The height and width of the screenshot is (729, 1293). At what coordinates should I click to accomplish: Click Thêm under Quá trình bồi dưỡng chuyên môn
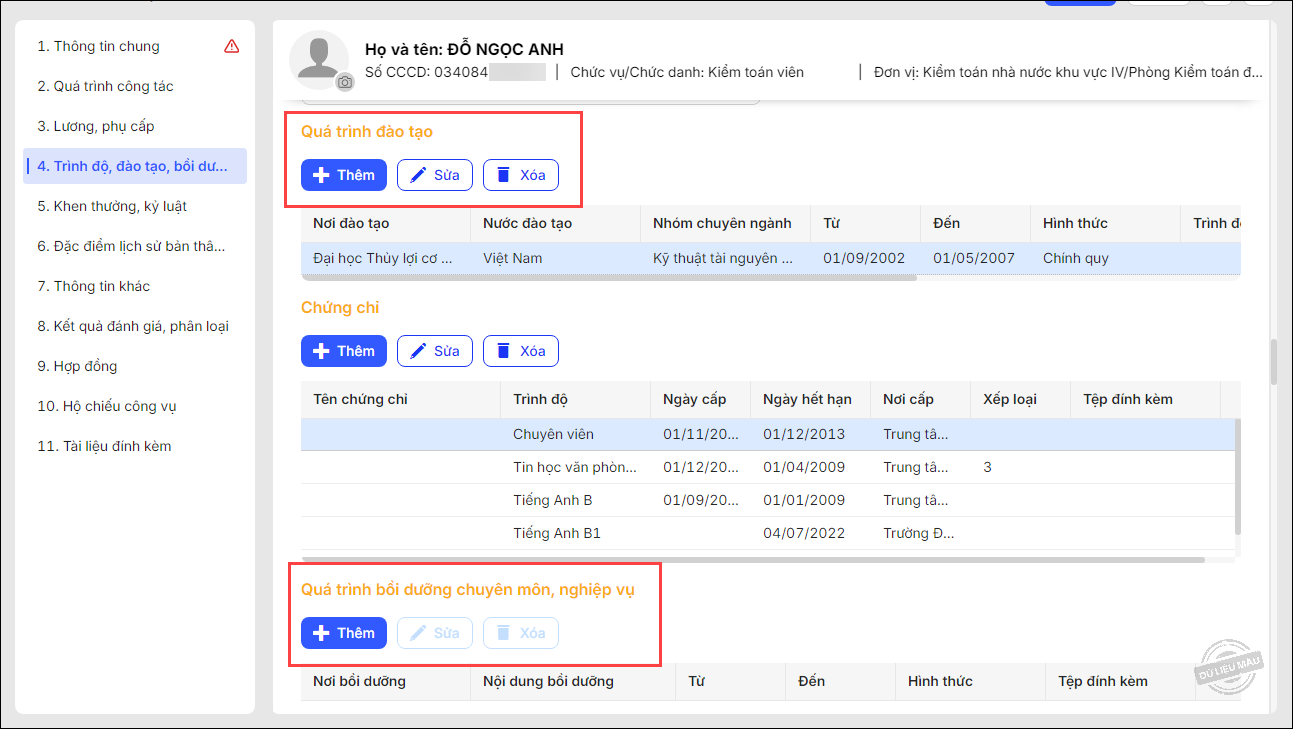pyautogui.click(x=344, y=633)
